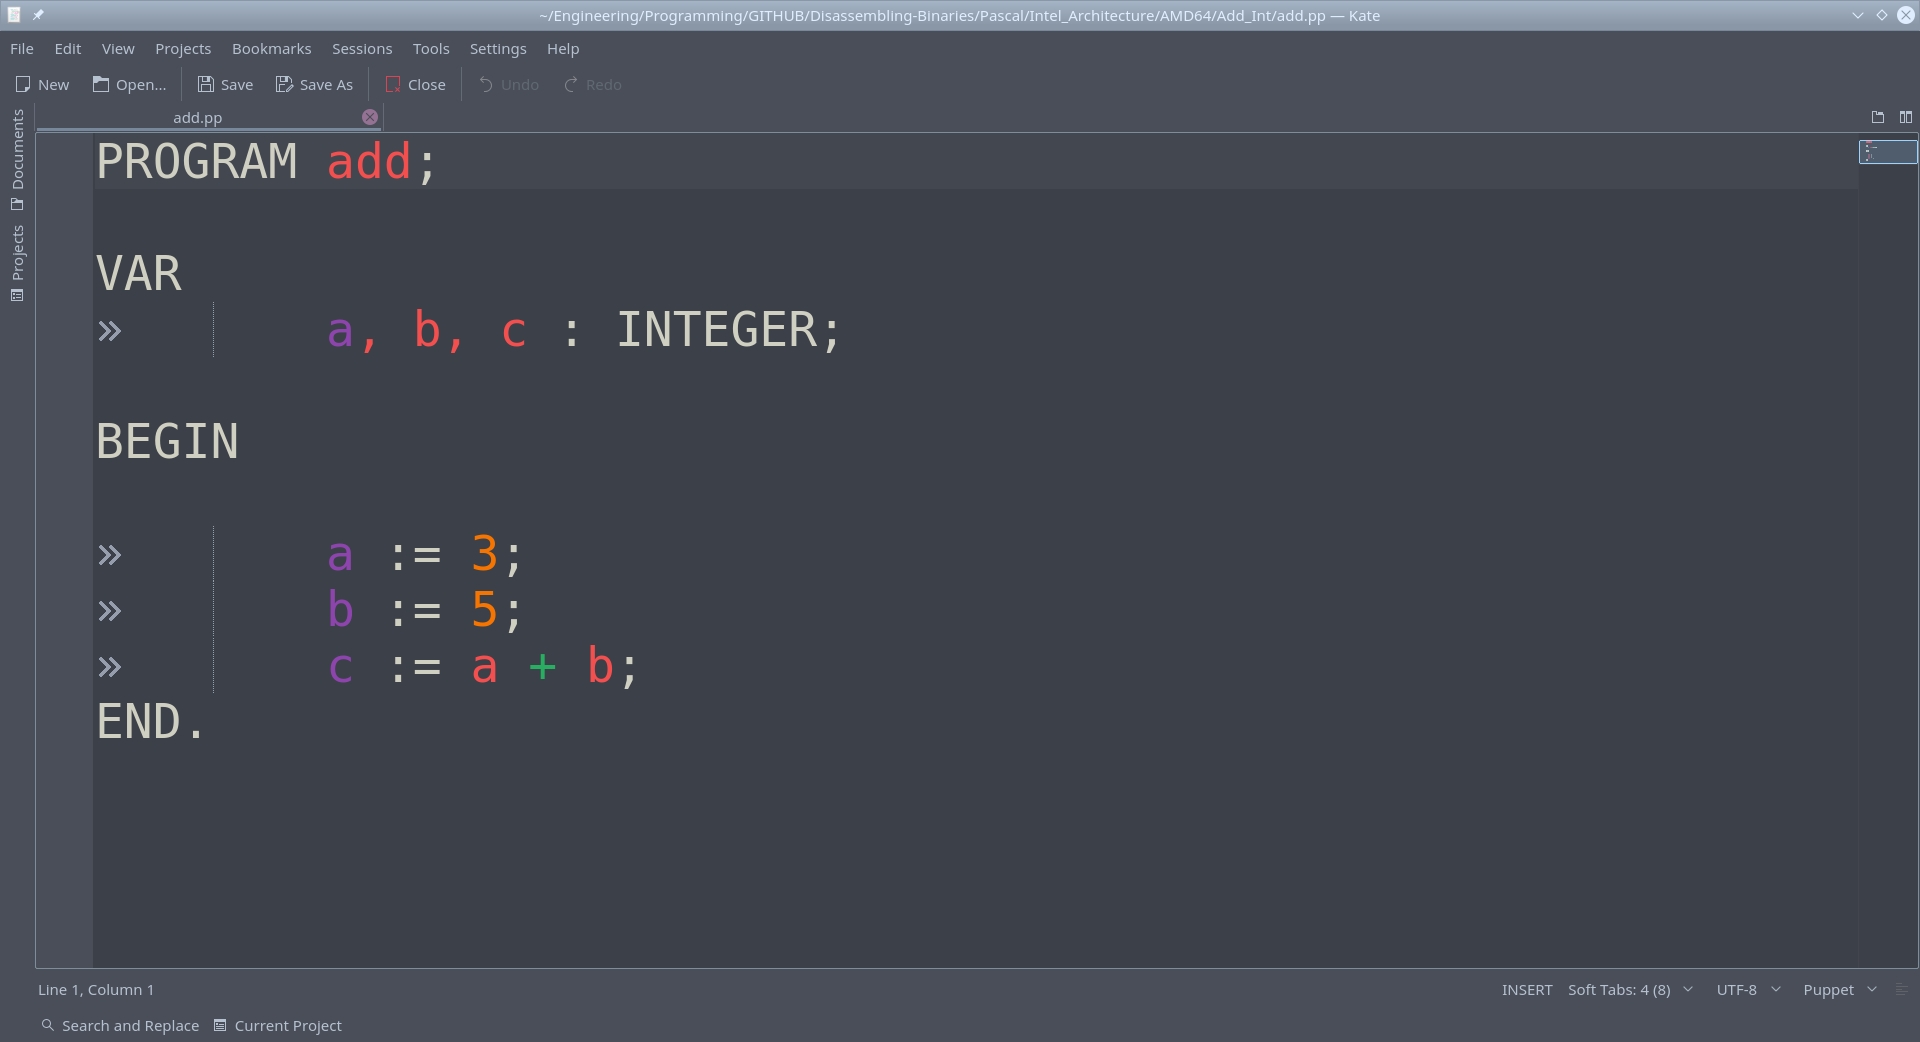The width and height of the screenshot is (1920, 1042).
Task: Click the Save As toolbar icon
Action: (x=285, y=85)
